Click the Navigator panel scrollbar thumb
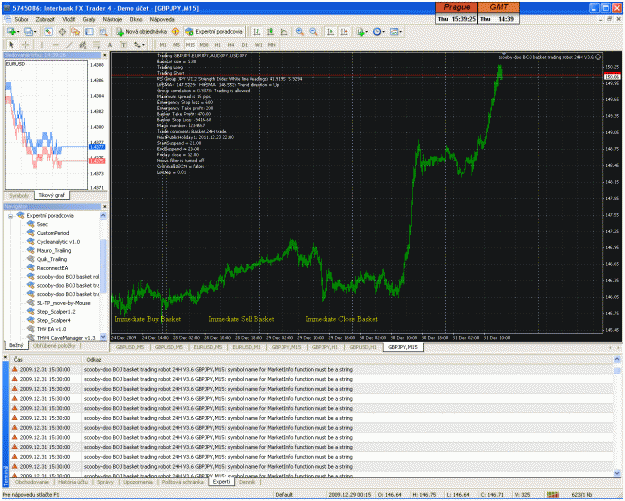 tap(103, 265)
